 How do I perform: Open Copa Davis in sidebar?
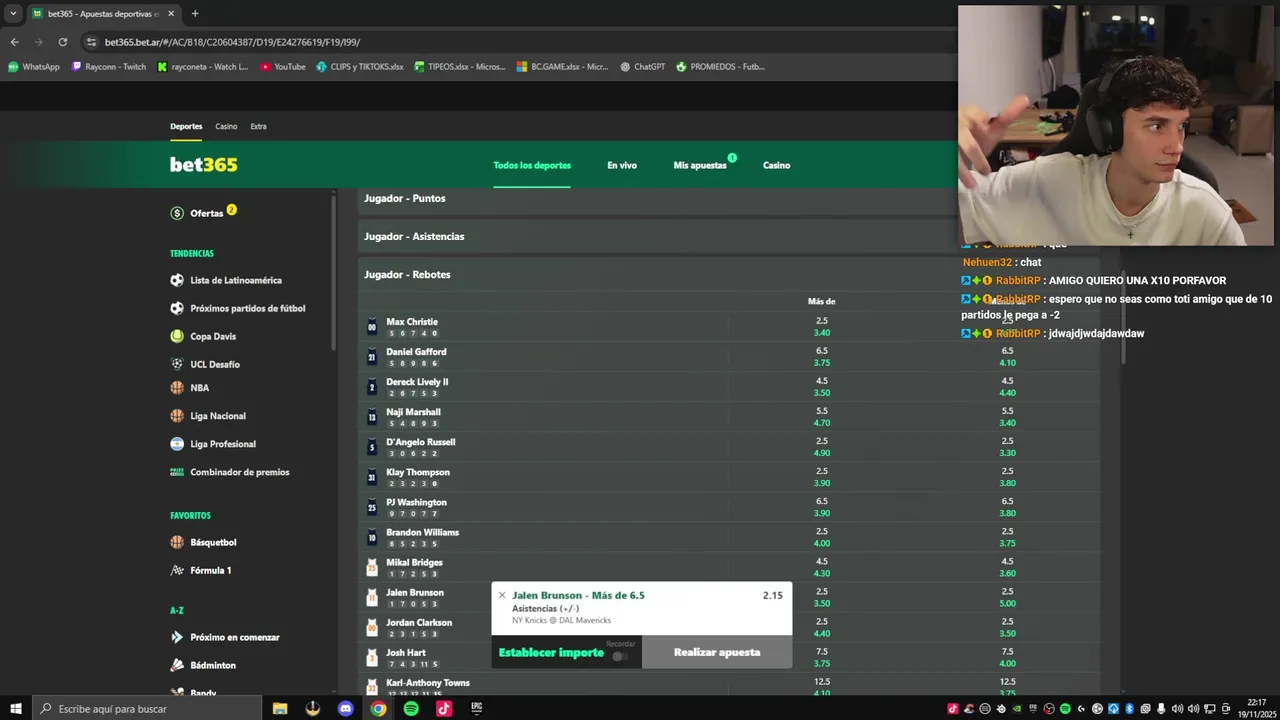(213, 337)
